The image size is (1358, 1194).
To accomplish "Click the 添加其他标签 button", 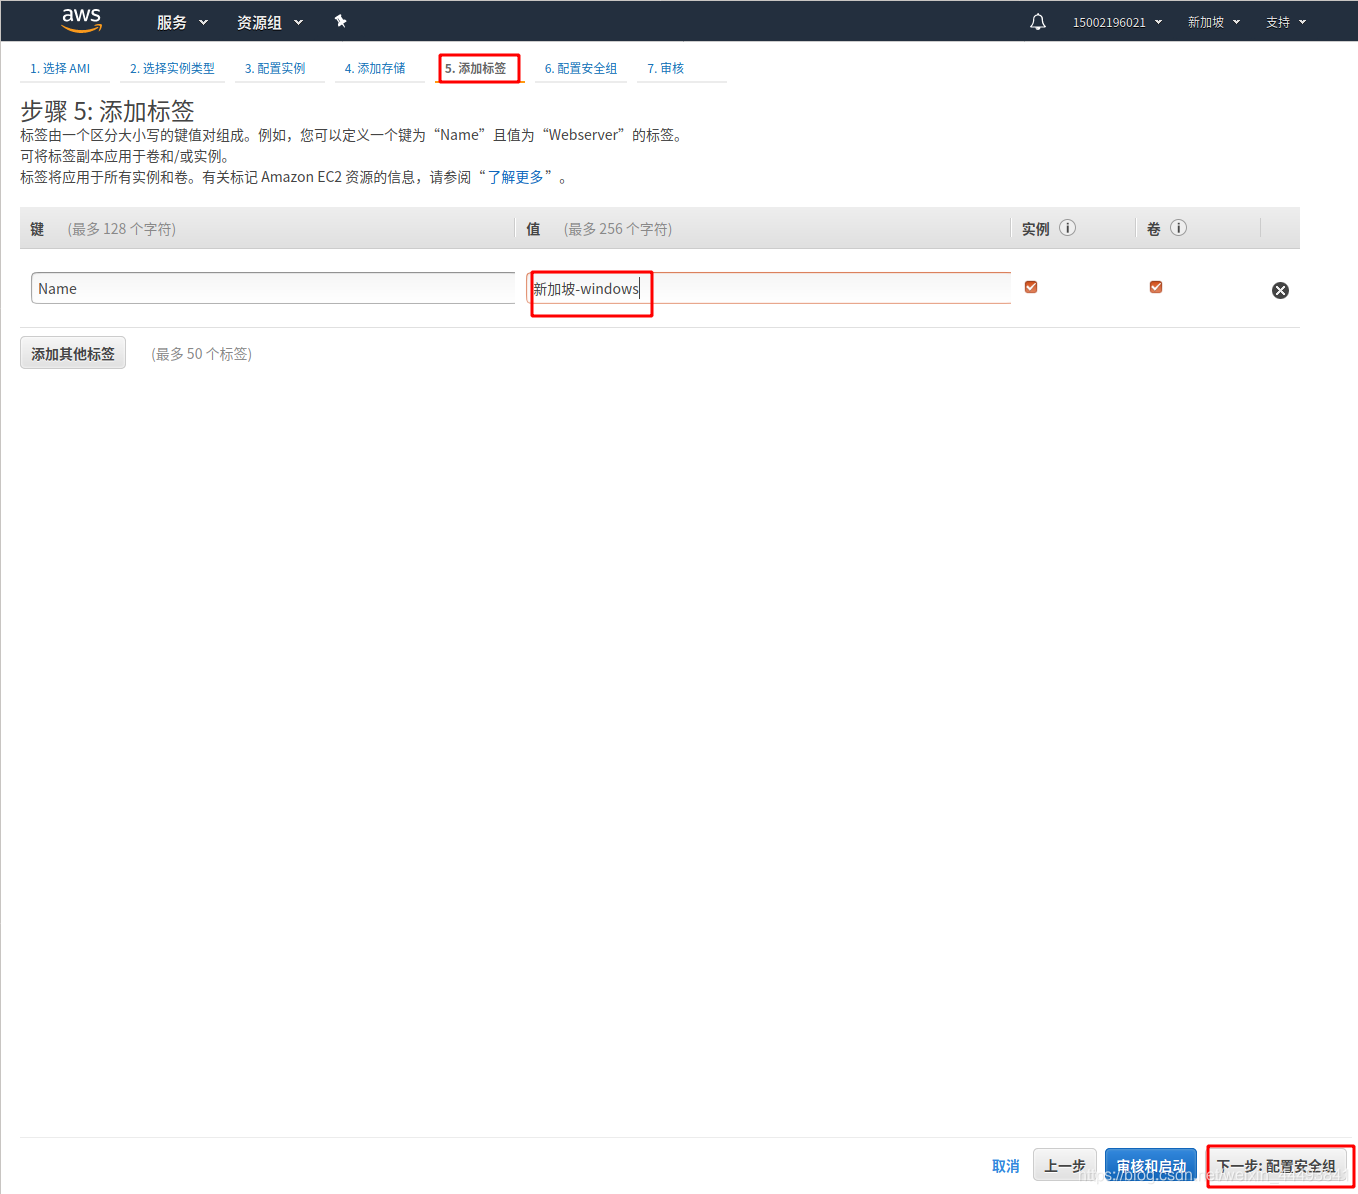I will click(73, 353).
